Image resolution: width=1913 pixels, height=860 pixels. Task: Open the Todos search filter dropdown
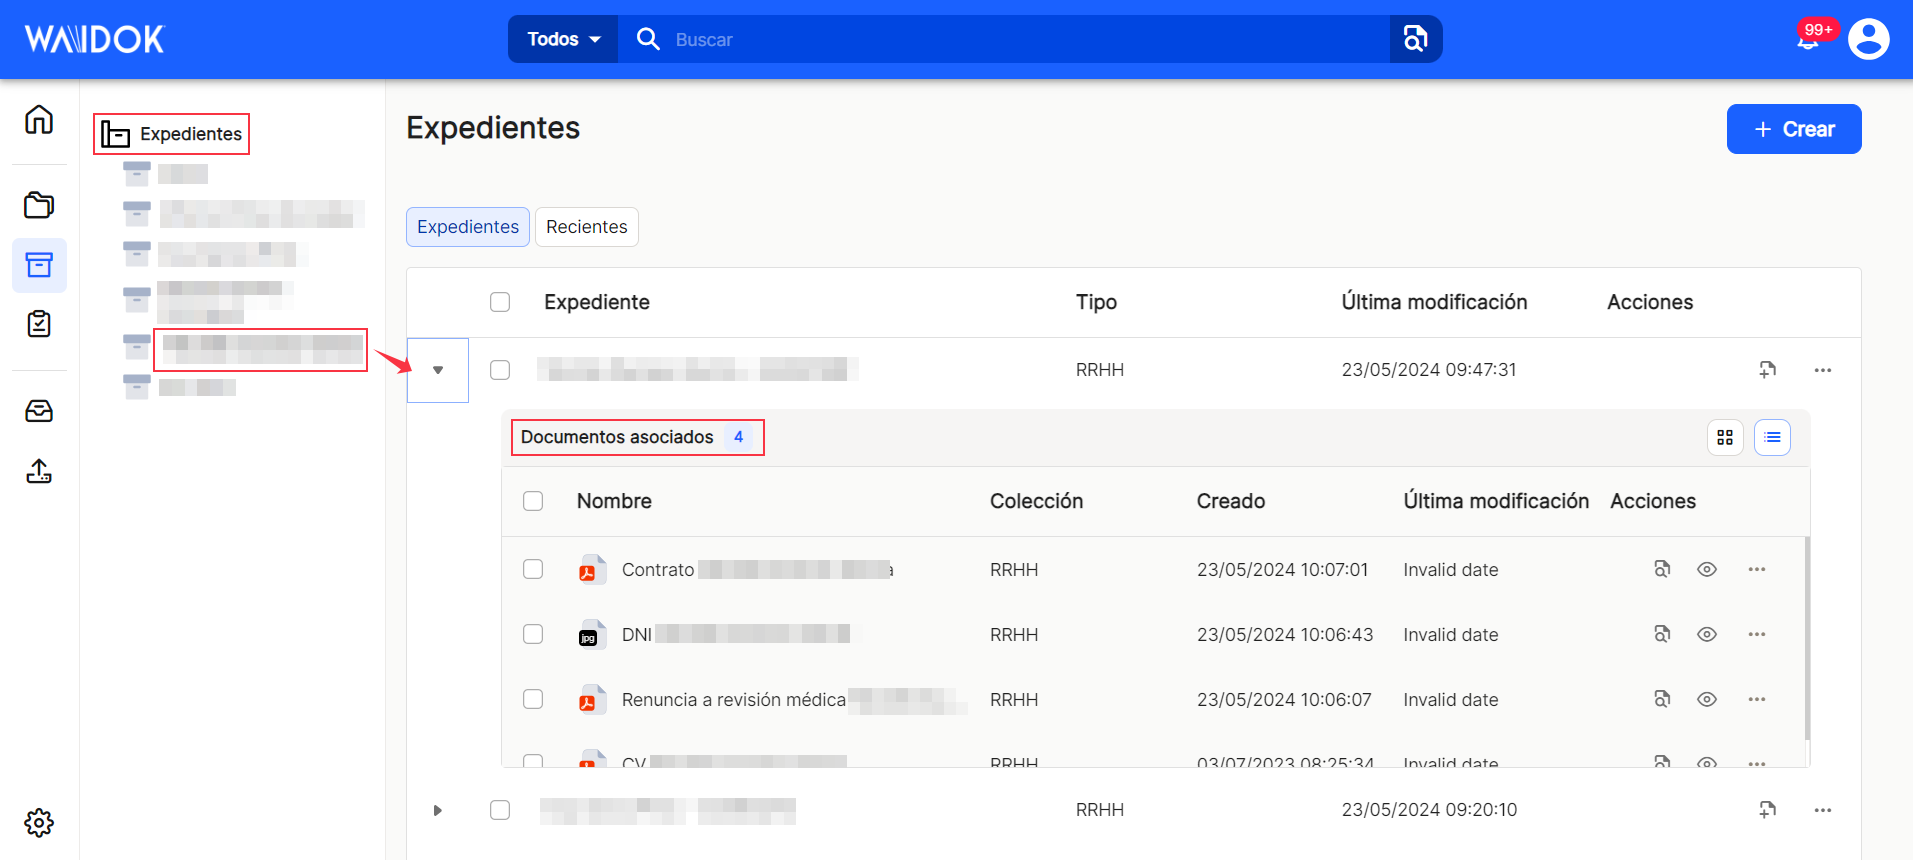[563, 39]
